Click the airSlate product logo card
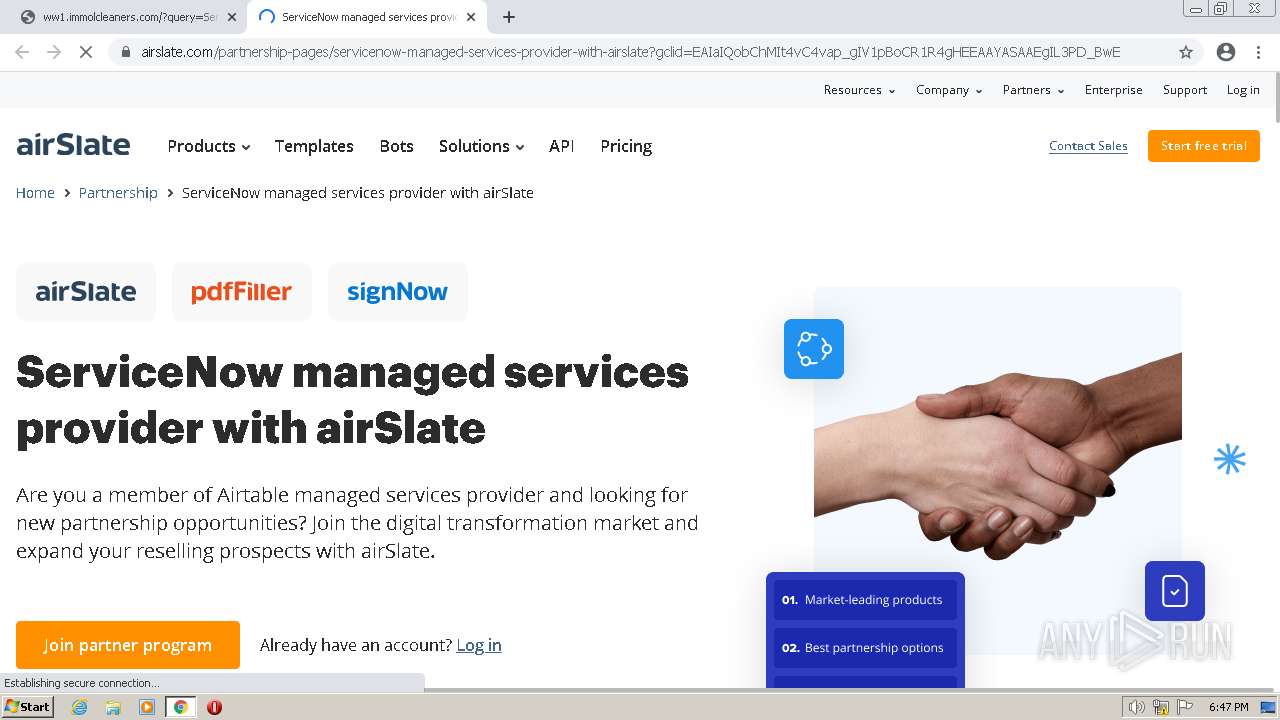 [x=86, y=292]
